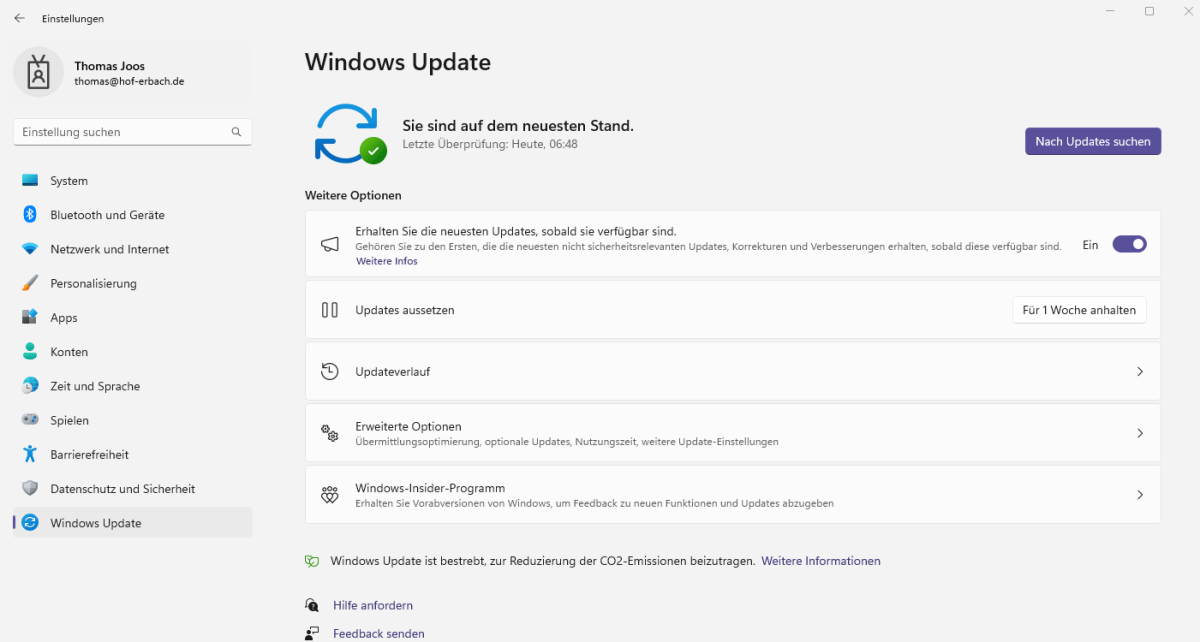The width and height of the screenshot is (1200, 642).
Task: Click Letzte Überprüfung: Heute, 06:48 text
Action: point(490,144)
